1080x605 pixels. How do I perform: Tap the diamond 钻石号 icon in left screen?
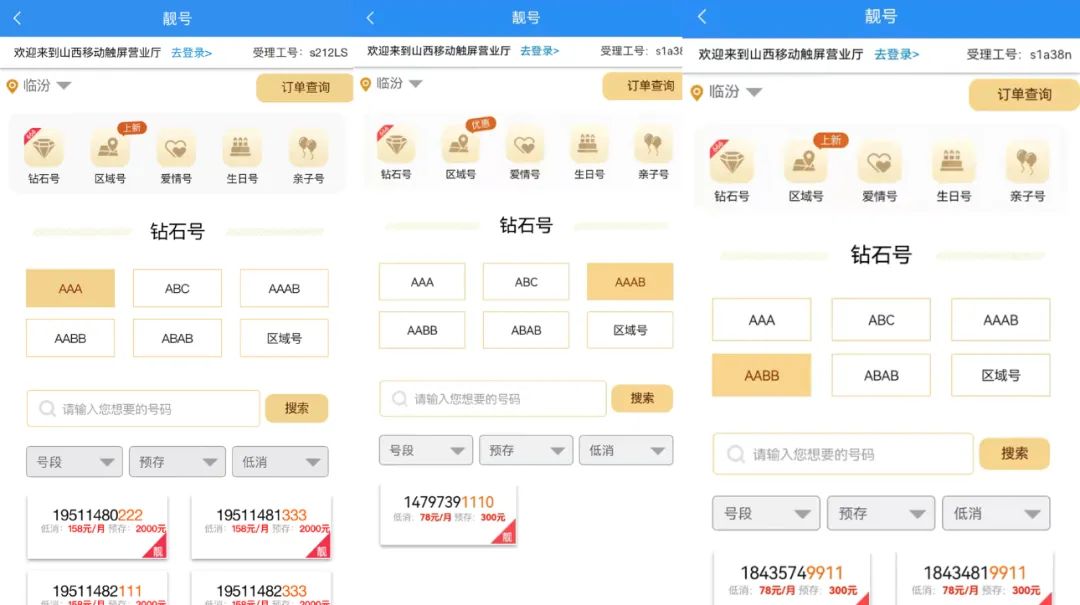(43, 150)
